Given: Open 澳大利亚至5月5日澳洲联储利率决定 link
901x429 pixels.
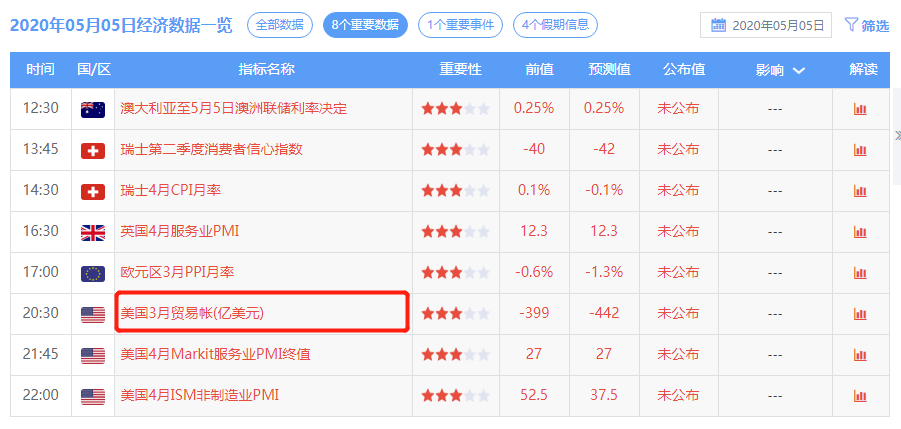Looking at the screenshot, I should 234,108.
